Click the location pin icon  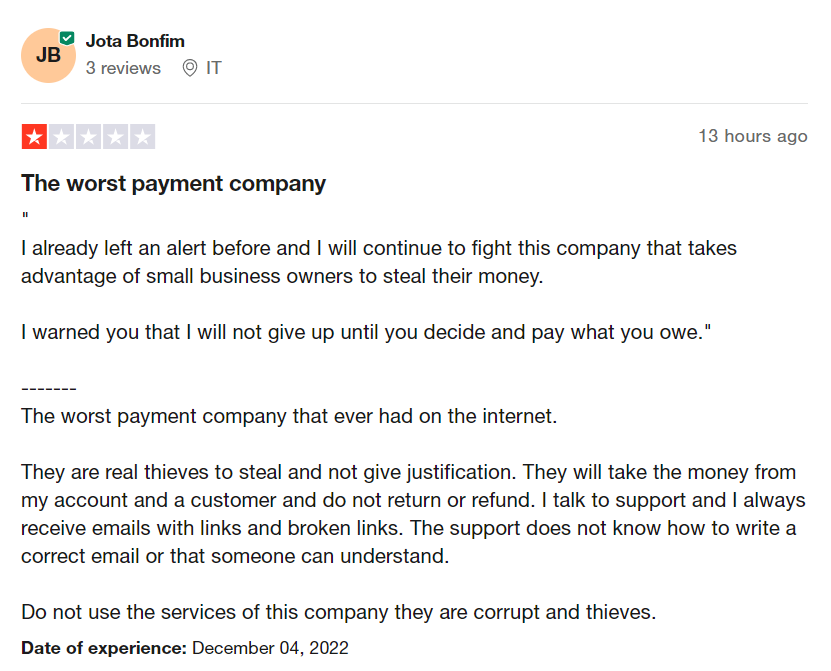(x=190, y=68)
